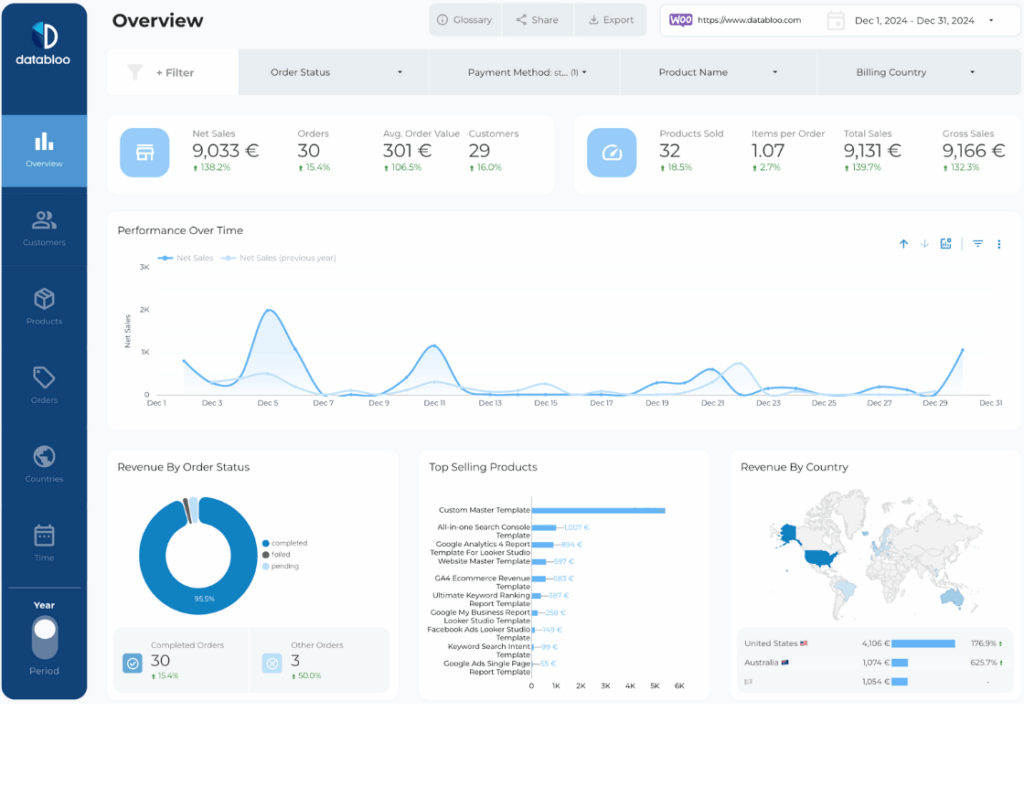Toggle the Year/Period switch
Viewport: 1024px width, 786px height.
coord(45,637)
